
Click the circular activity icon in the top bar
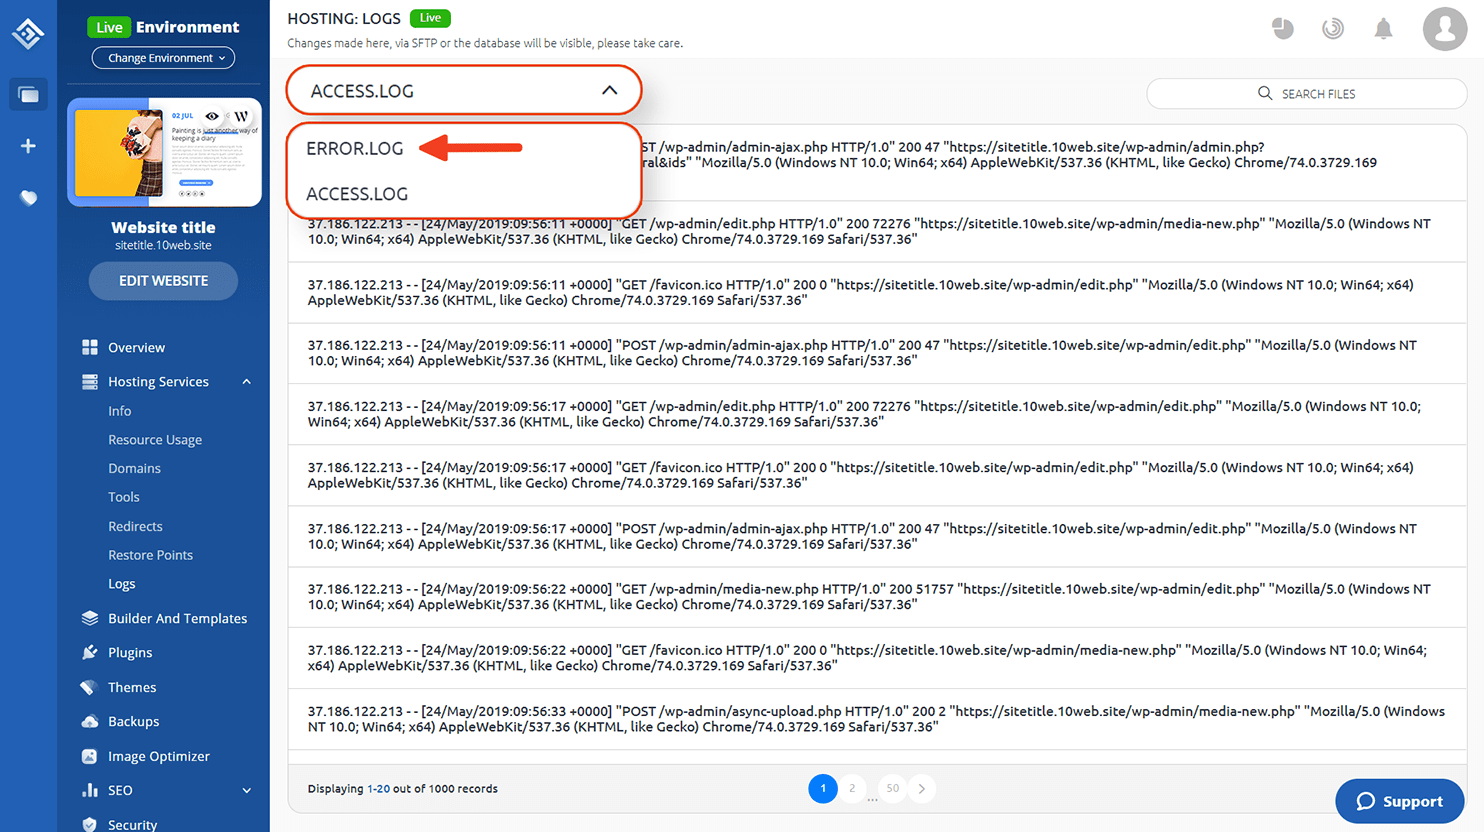[x=1333, y=28]
